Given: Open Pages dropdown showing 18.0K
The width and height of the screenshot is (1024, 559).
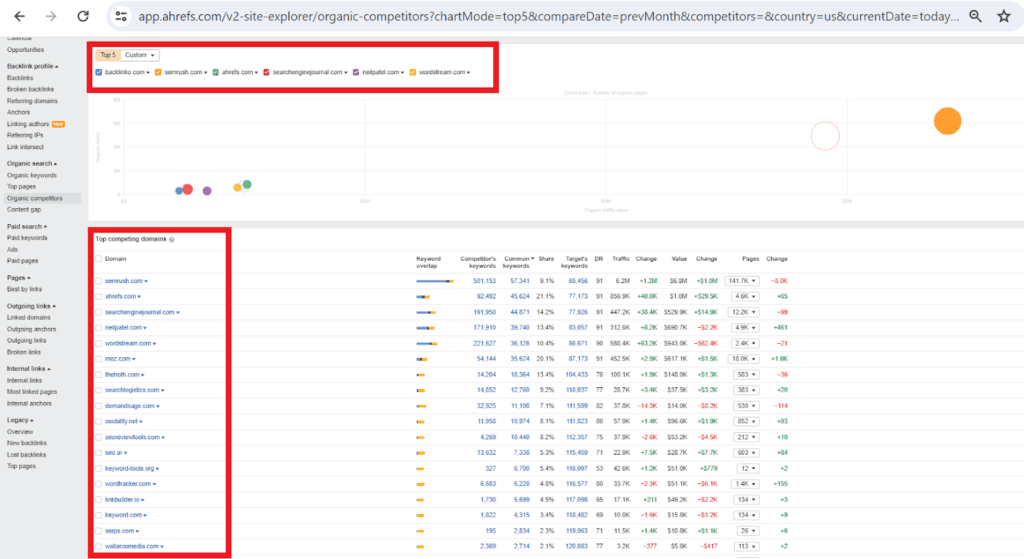Looking at the screenshot, I should click(744, 359).
